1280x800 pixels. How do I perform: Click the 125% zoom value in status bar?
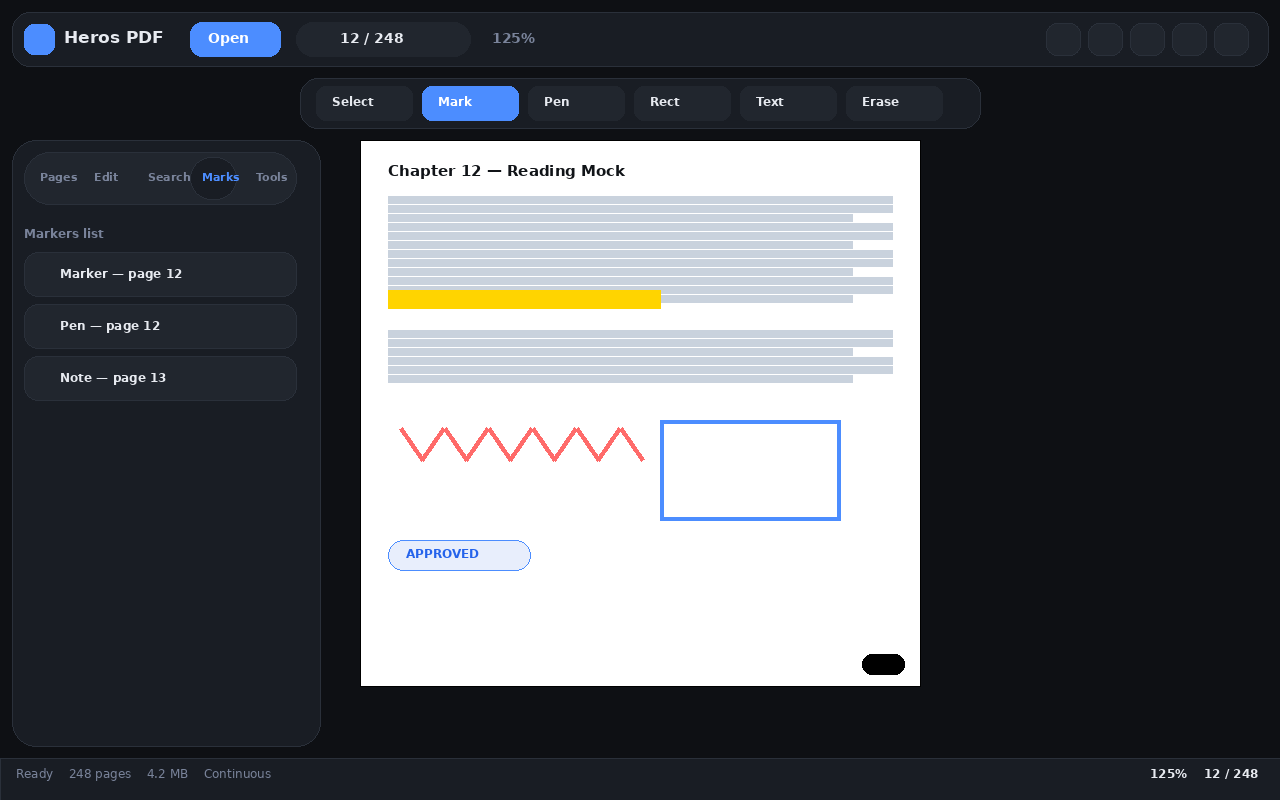[x=1168, y=774]
